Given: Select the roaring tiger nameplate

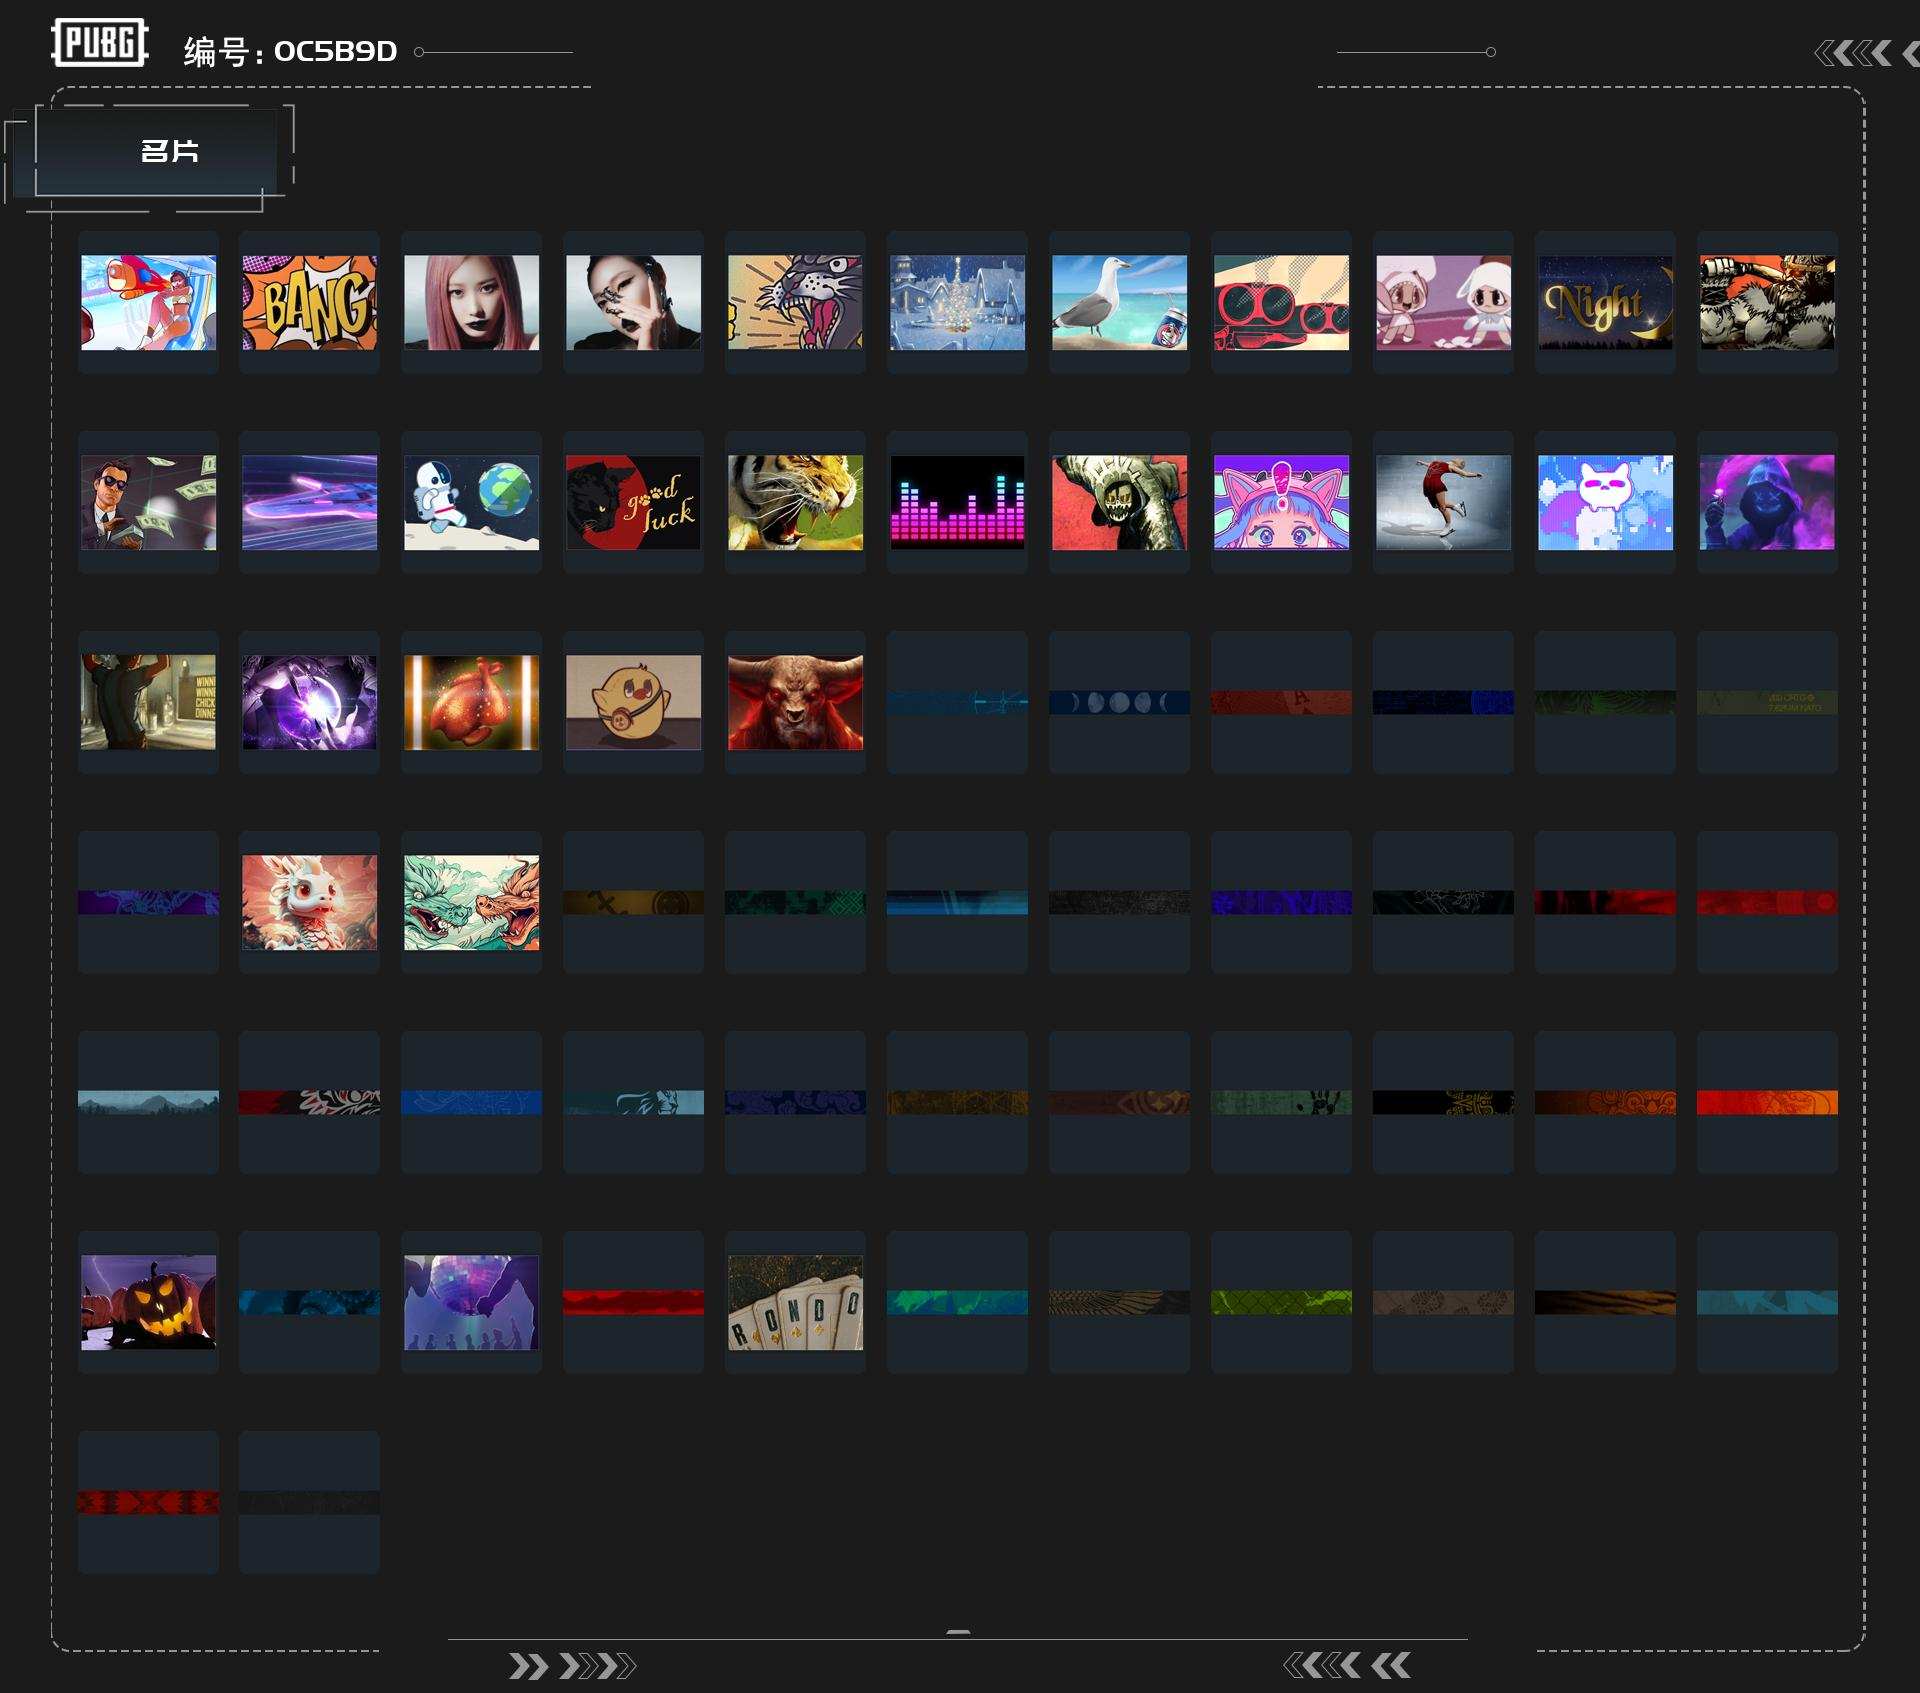Looking at the screenshot, I should (795, 502).
